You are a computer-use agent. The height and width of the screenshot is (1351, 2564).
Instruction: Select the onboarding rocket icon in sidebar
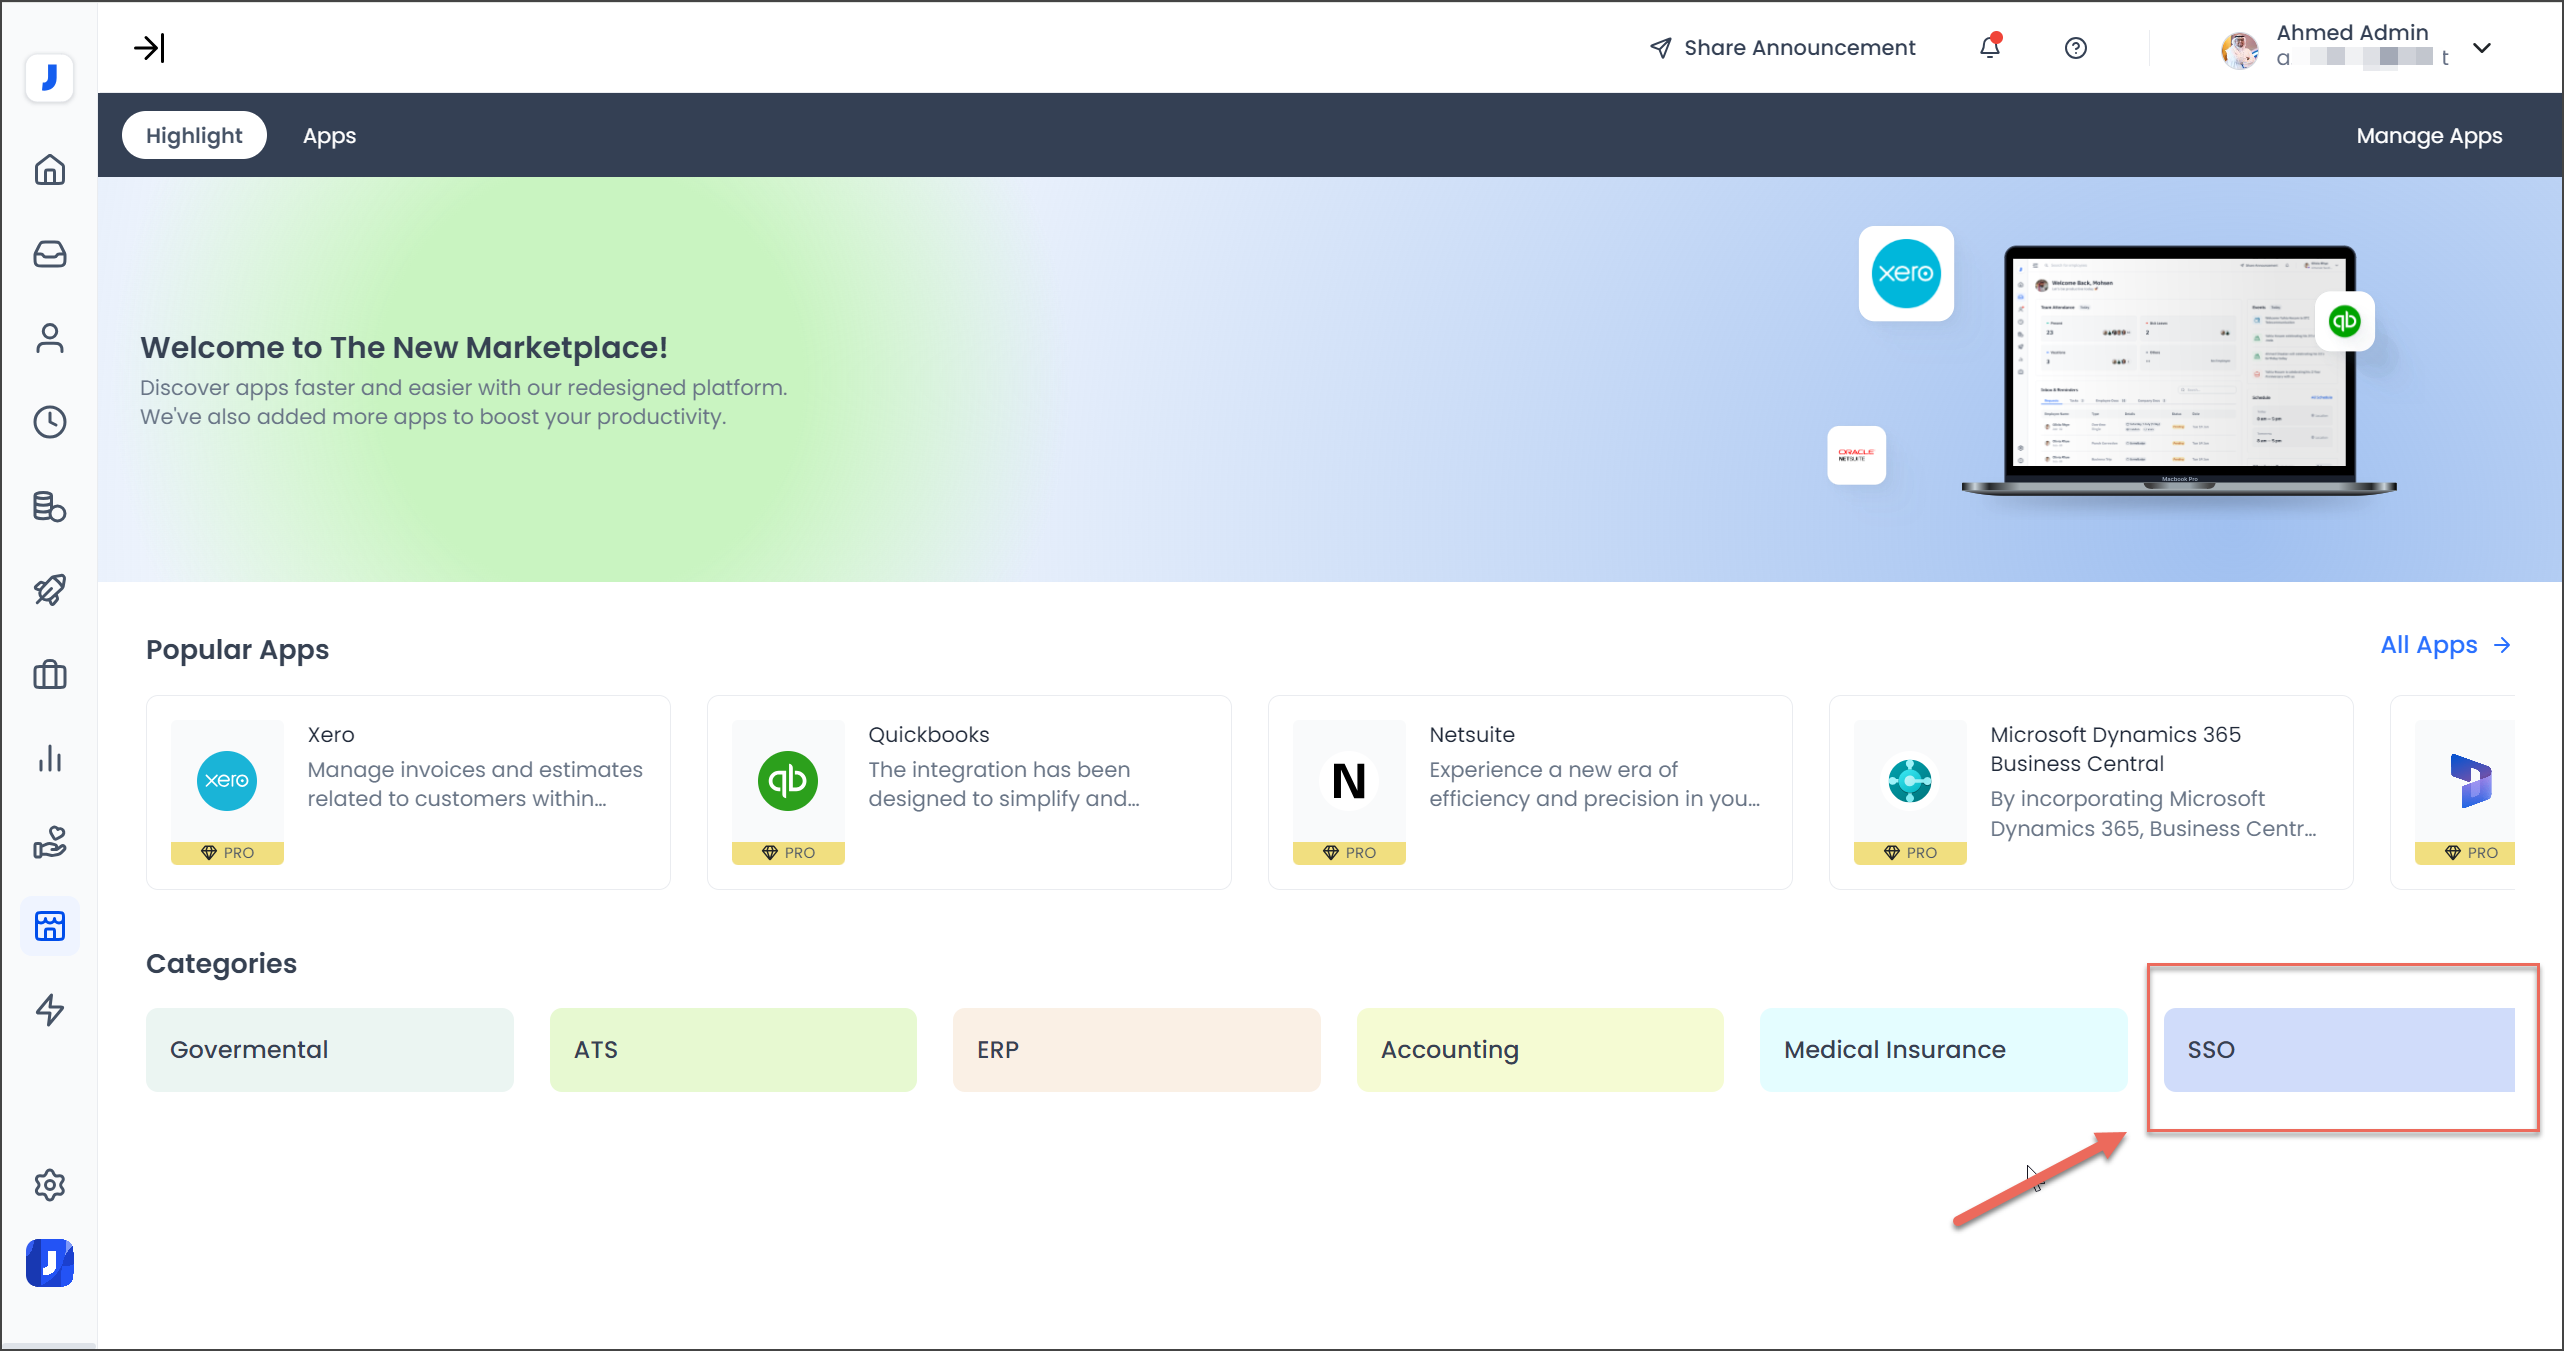coord(49,590)
